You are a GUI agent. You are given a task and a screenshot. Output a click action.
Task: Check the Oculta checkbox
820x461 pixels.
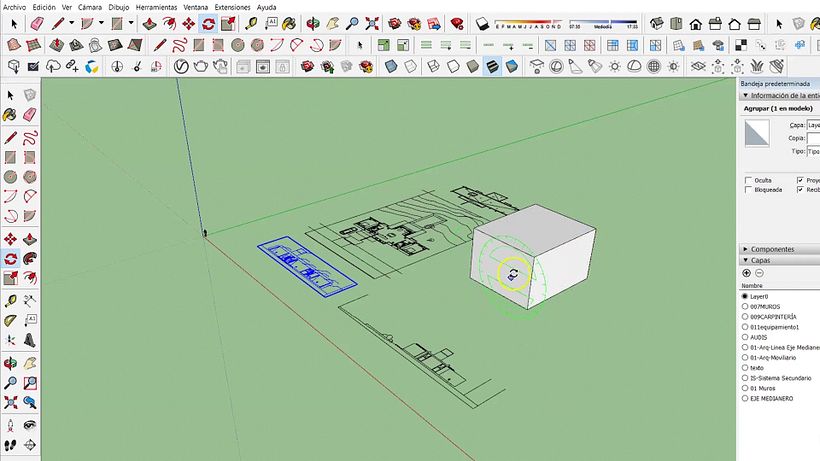748,180
